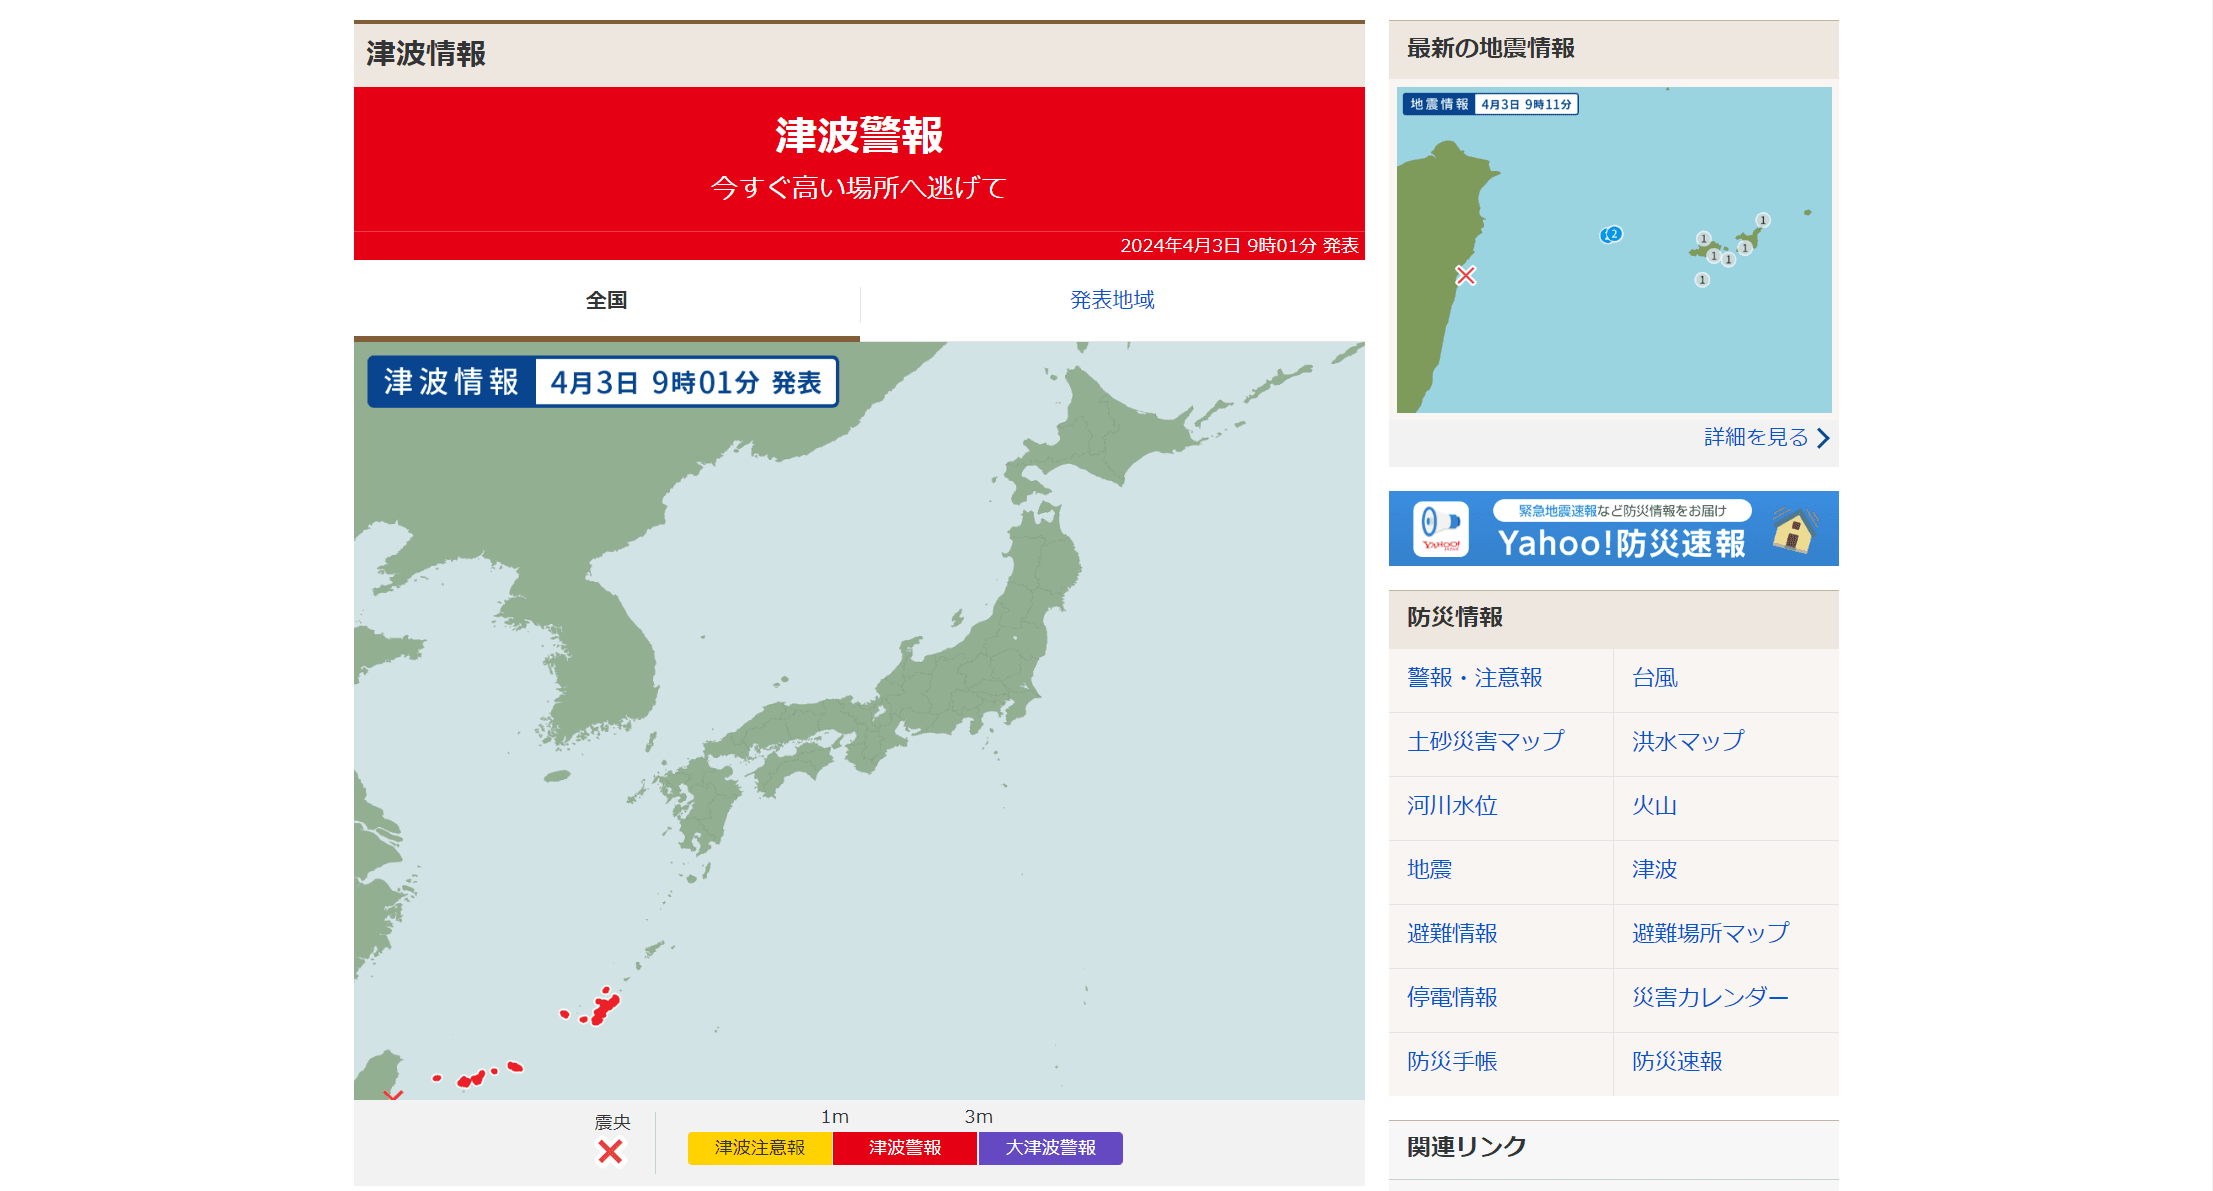Click the 地震情報 timestamp badge on small map
The width and height of the screenshot is (2213, 1191).
click(x=1489, y=104)
